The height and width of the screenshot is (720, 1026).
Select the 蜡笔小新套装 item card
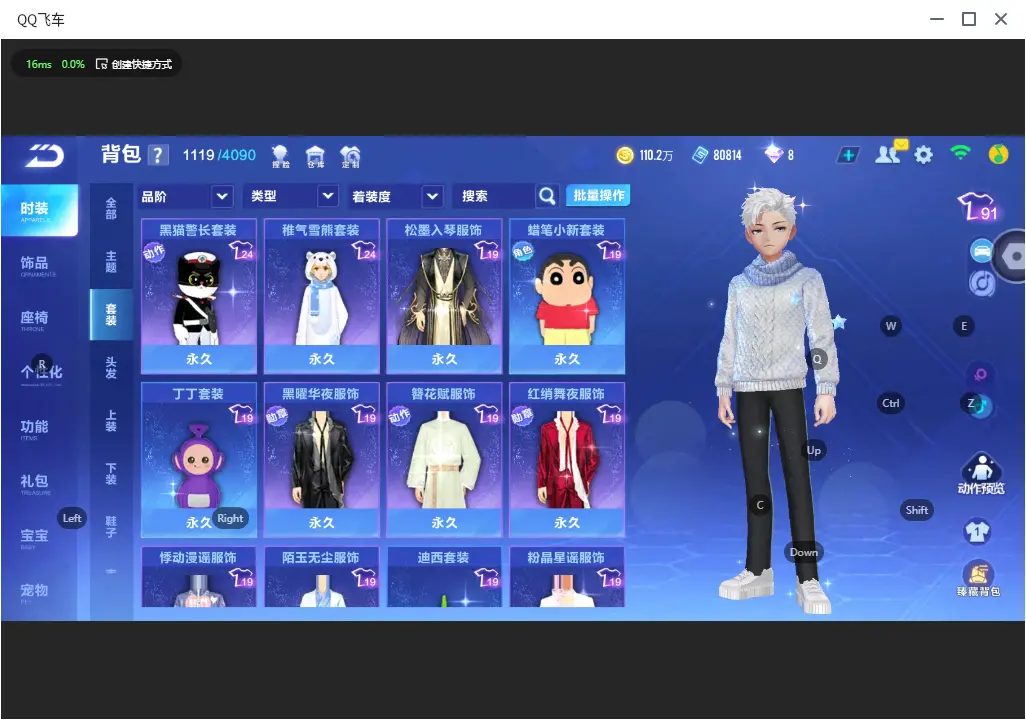(x=567, y=296)
